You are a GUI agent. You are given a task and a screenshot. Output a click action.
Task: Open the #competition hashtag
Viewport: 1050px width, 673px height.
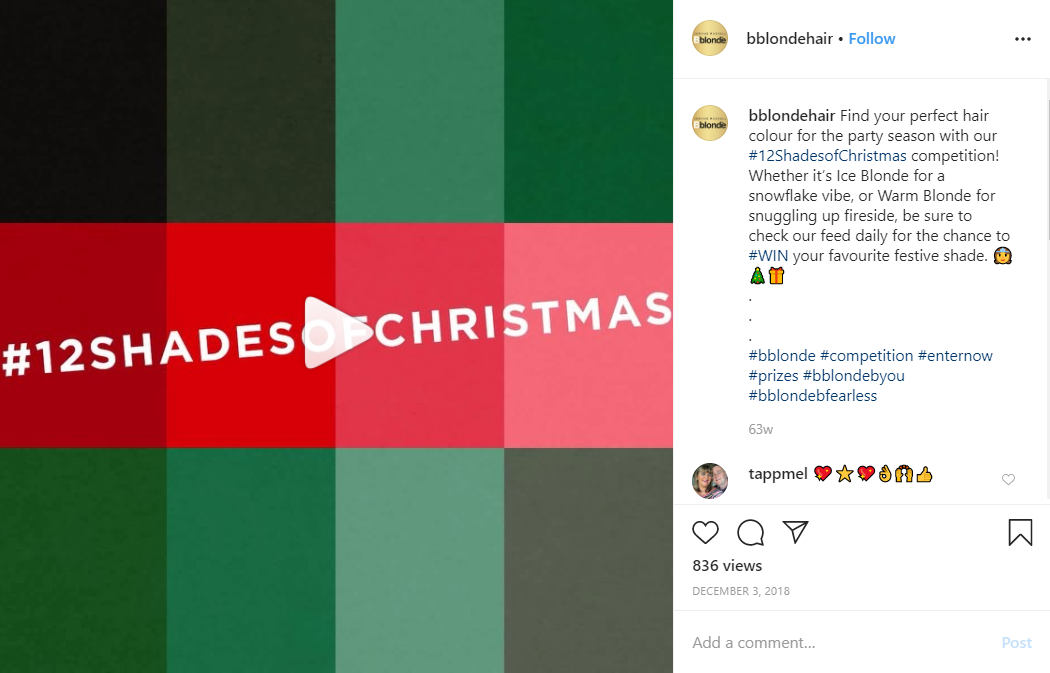tap(867, 356)
